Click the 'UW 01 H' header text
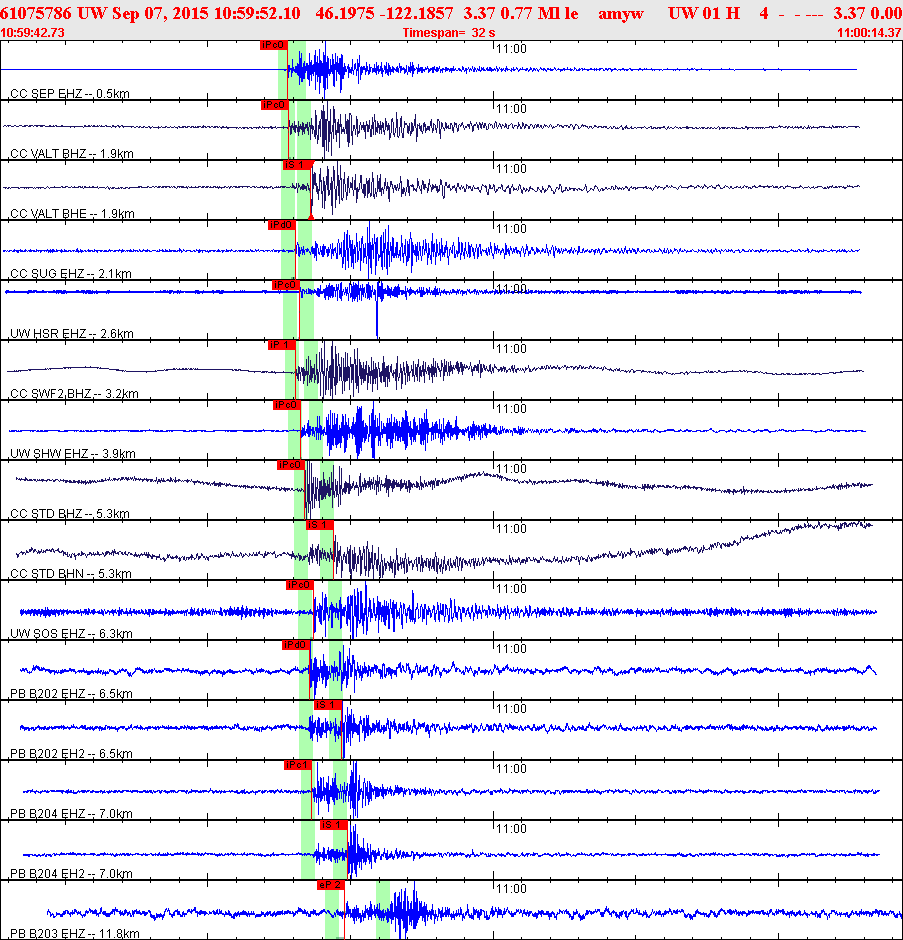This screenshot has width=903, height=940. coord(704,13)
